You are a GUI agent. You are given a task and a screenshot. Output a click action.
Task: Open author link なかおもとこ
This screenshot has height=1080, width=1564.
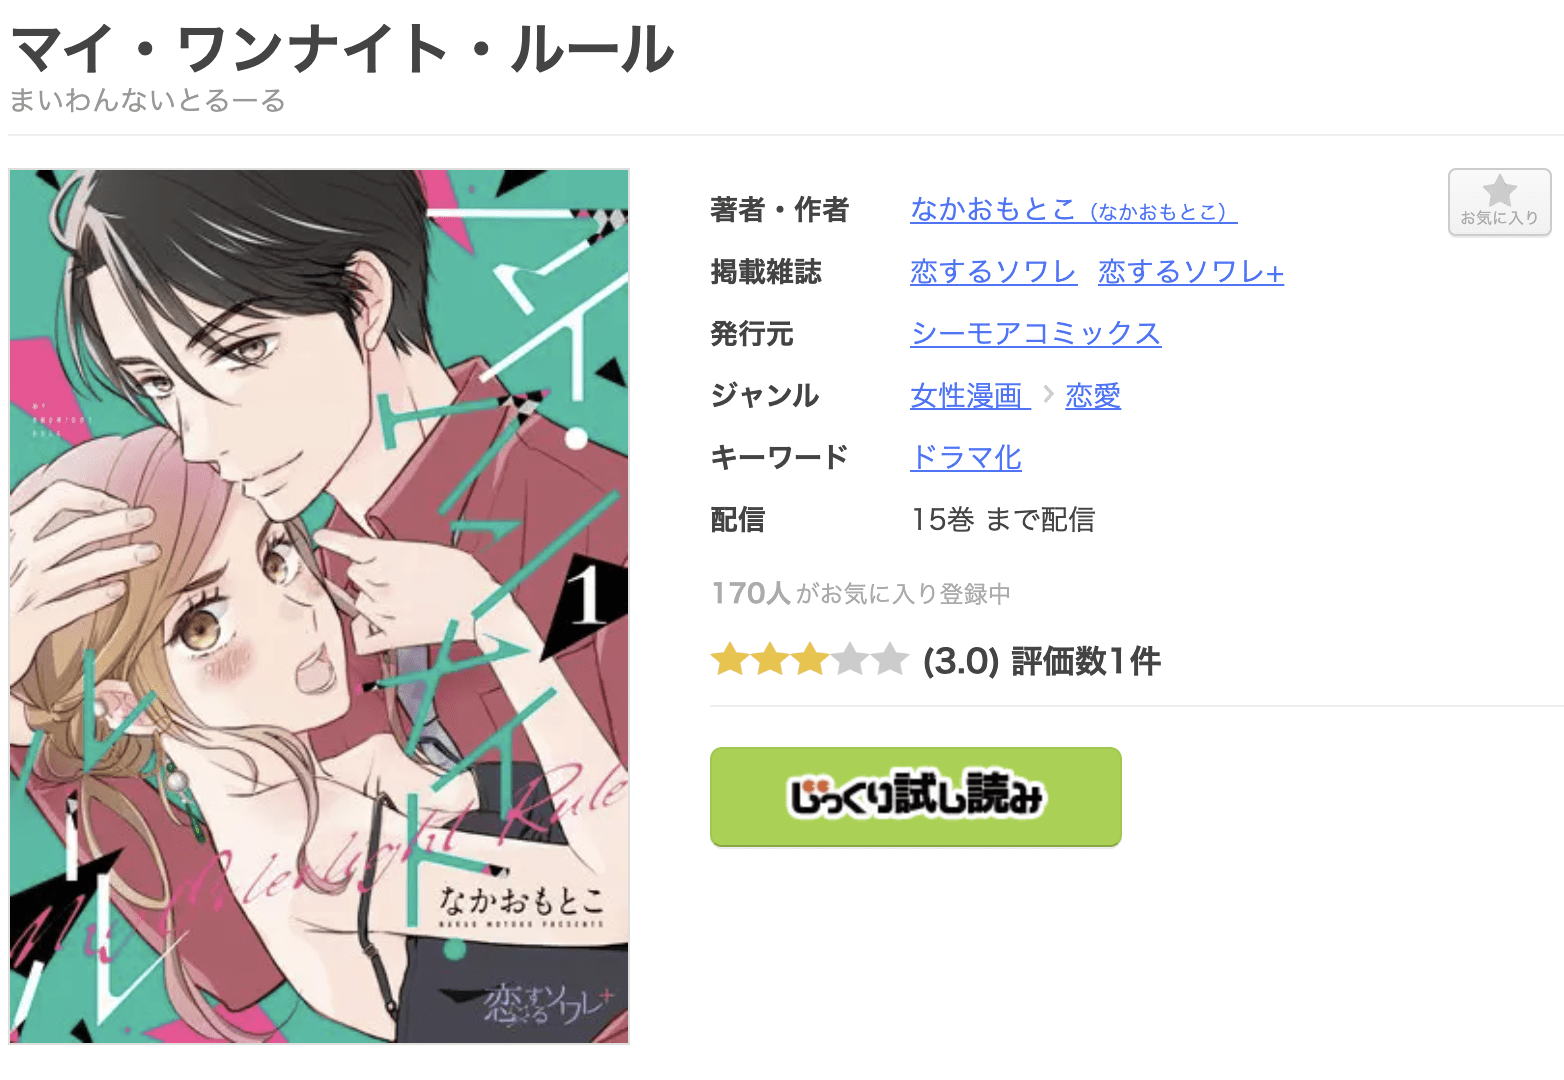1073,210
